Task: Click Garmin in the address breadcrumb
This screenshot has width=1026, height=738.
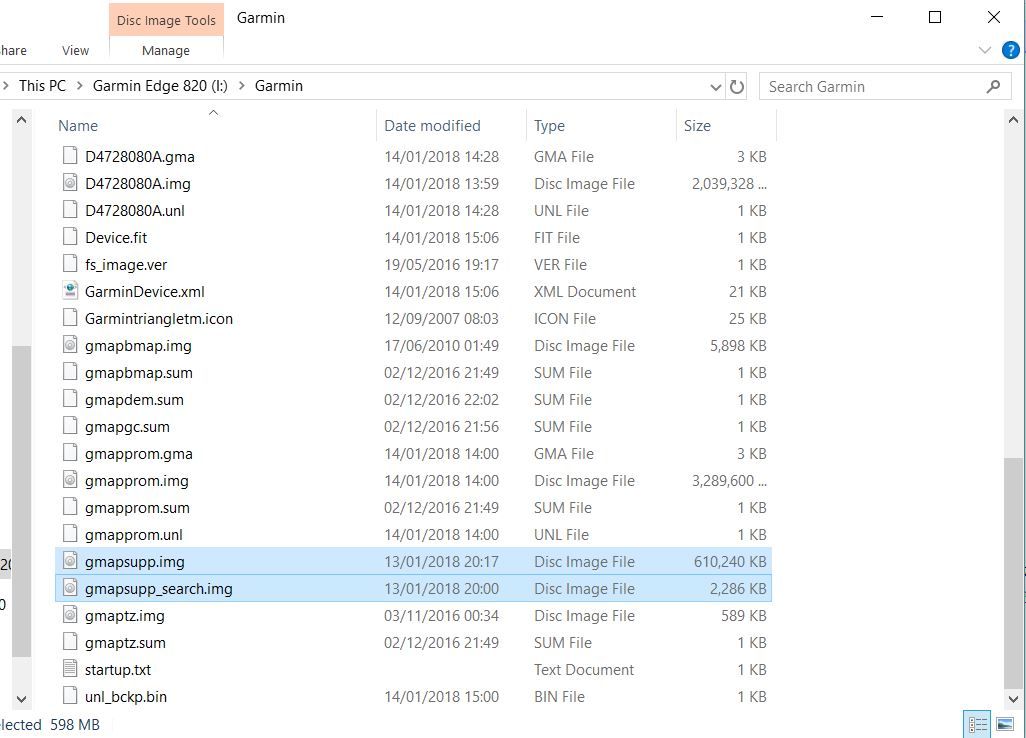Action: pos(279,86)
